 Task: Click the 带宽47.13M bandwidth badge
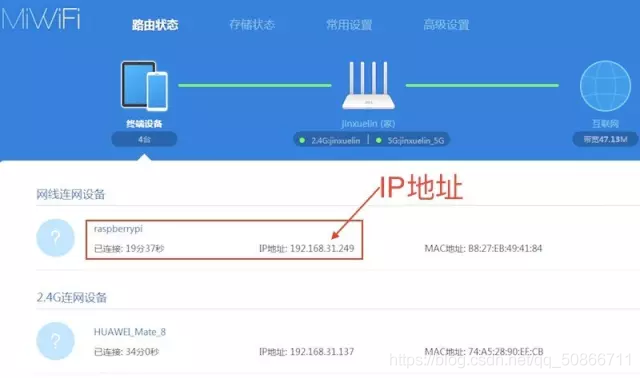[605, 140]
